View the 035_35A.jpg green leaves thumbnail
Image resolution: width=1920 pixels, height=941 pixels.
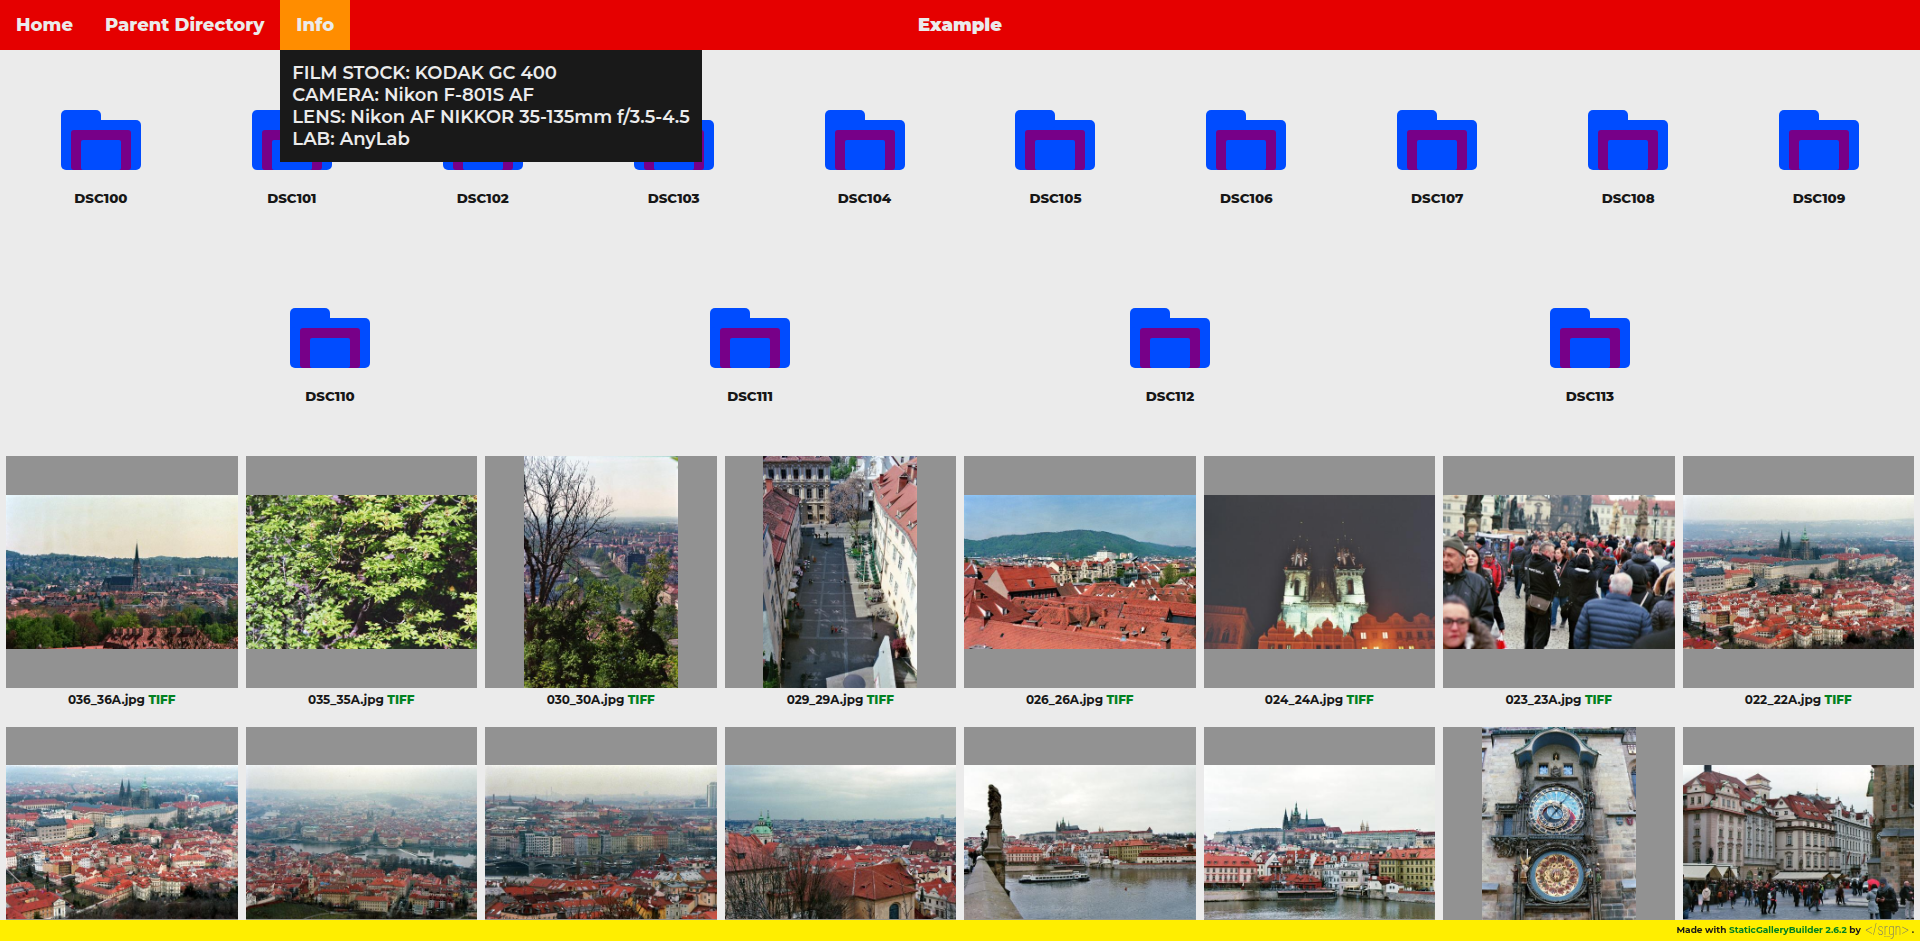tap(361, 572)
